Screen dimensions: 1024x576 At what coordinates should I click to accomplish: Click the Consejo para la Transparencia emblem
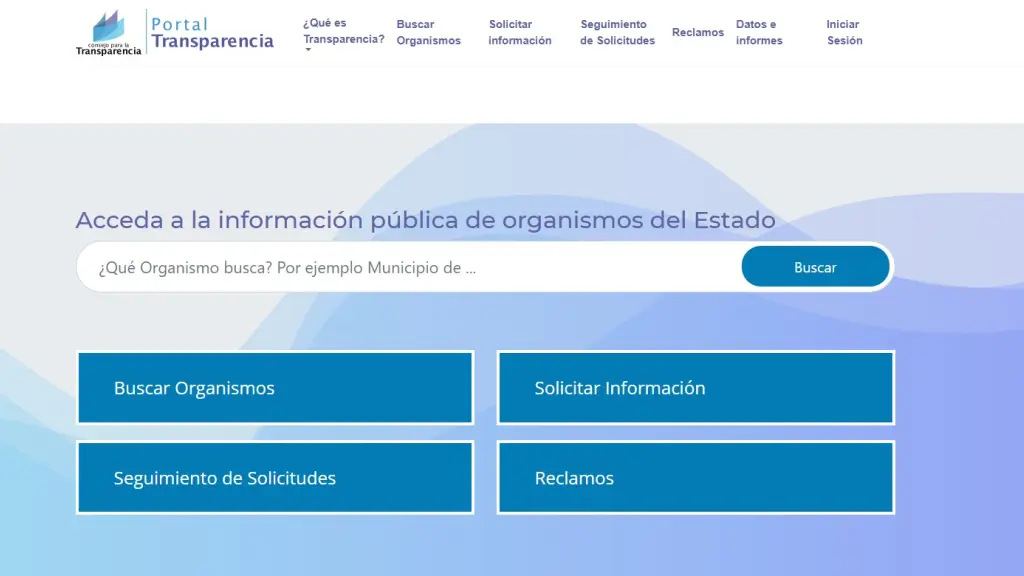point(110,30)
